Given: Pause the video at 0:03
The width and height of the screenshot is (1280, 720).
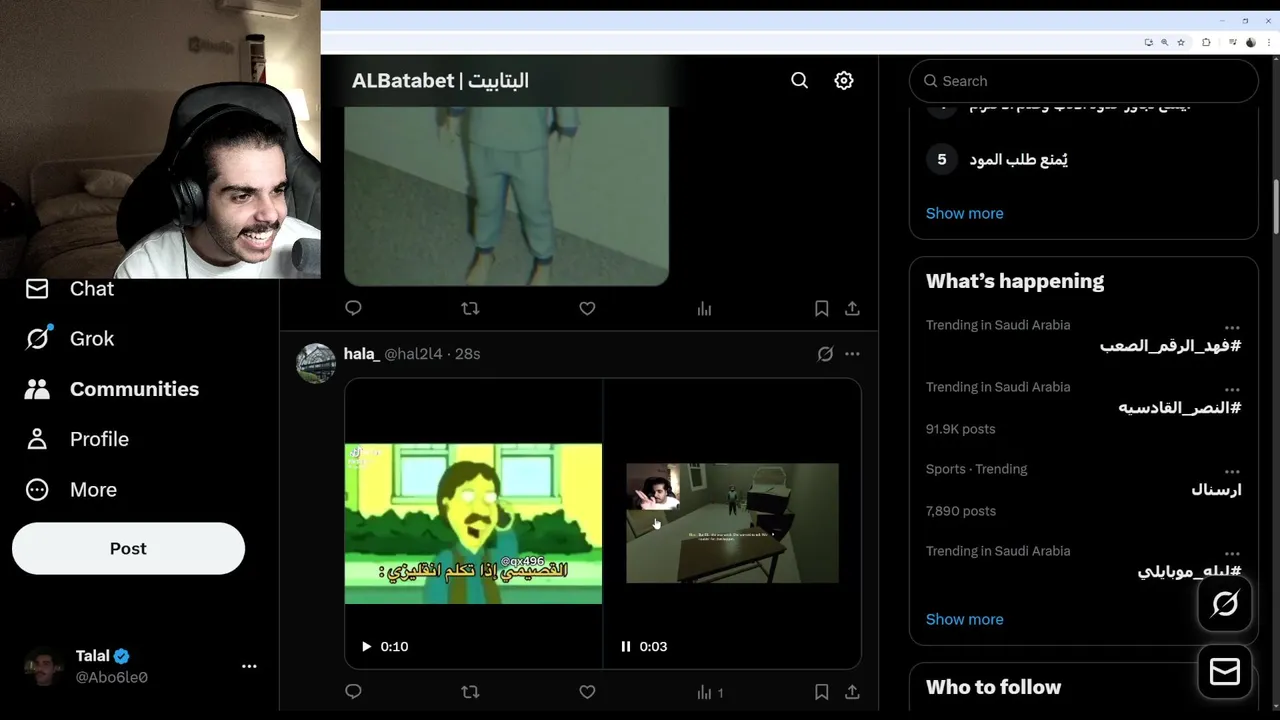Looking at the screenshot, I should click(x=626, y=646).
